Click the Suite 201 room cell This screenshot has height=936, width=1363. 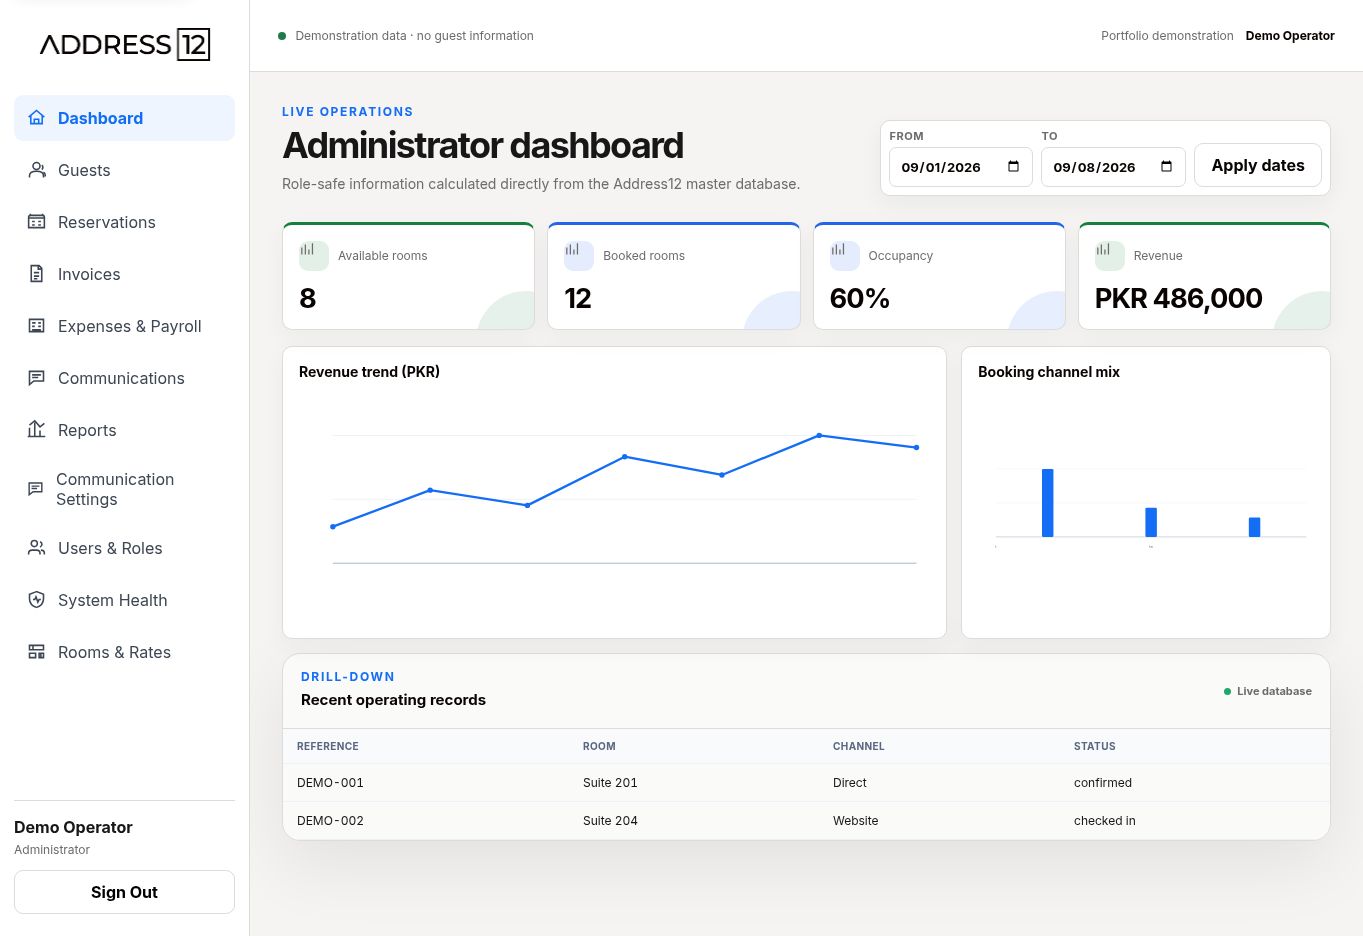click(610, 783)
